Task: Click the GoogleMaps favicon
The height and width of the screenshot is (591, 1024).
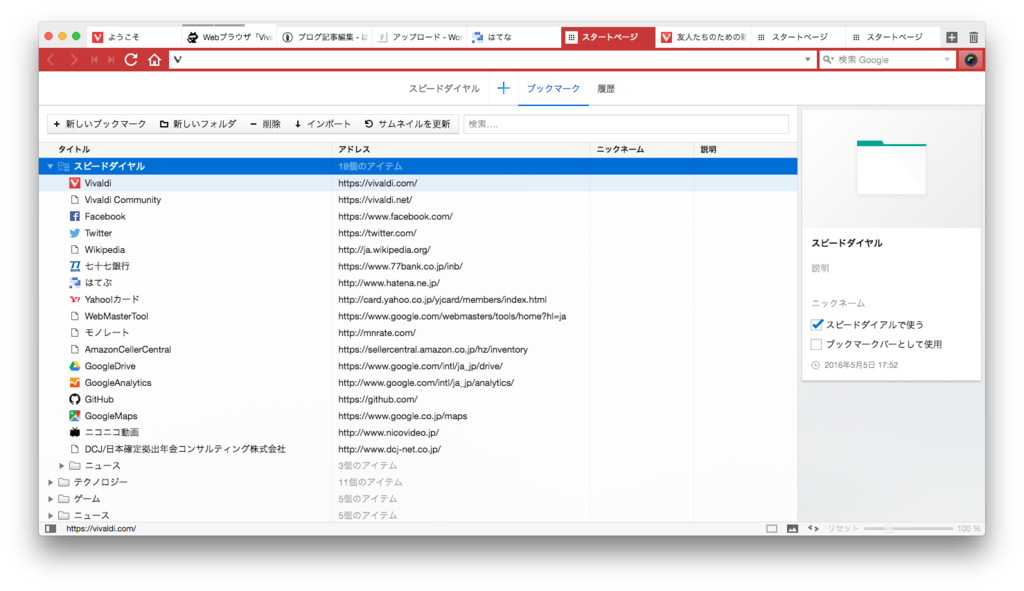Action: pyautogui.click(x=74, y=416)
